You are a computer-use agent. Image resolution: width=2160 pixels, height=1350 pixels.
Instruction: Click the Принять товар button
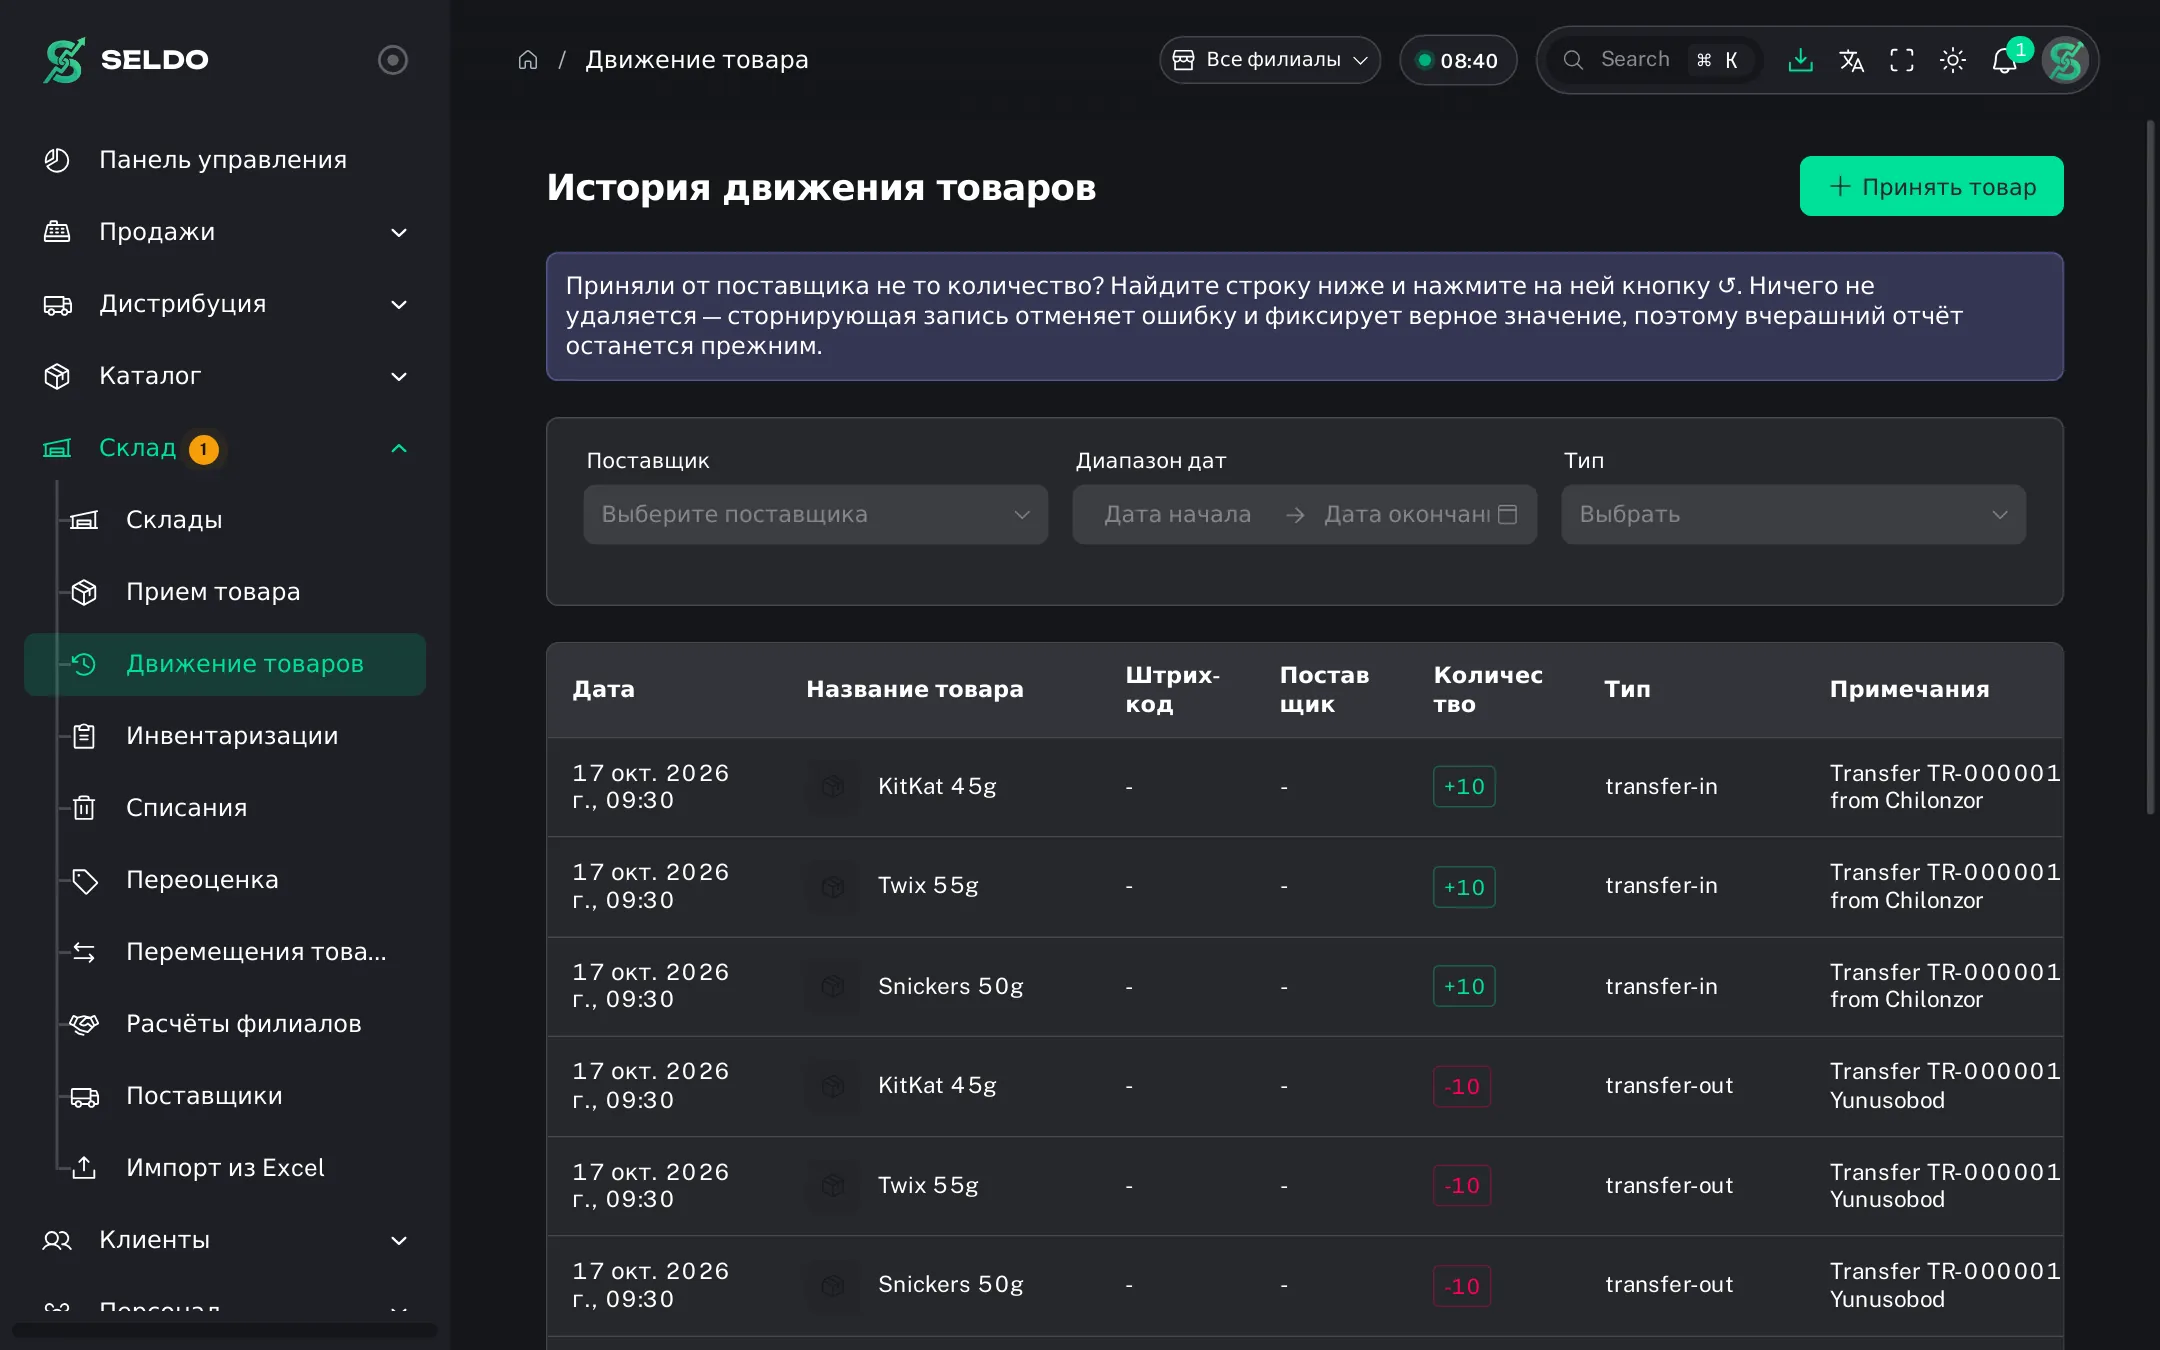click(1931, 186)
